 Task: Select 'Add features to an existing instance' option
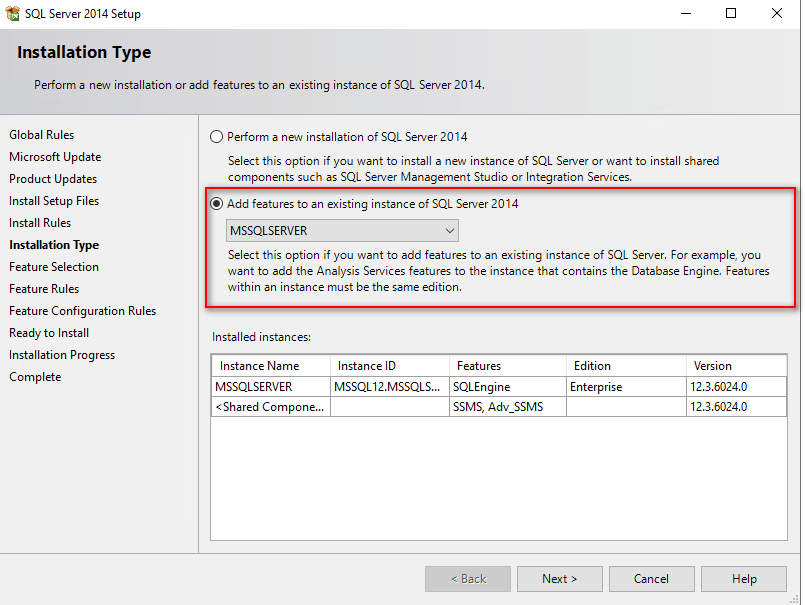point(216,203)
